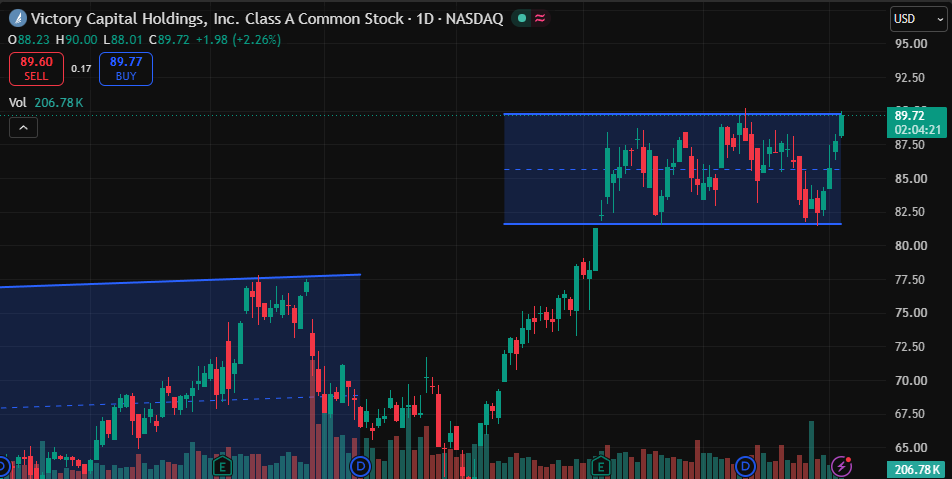The height and width of the screenshot is (479, 952).
Task: Click the spread value 0.17
Action: pos(81,69)
